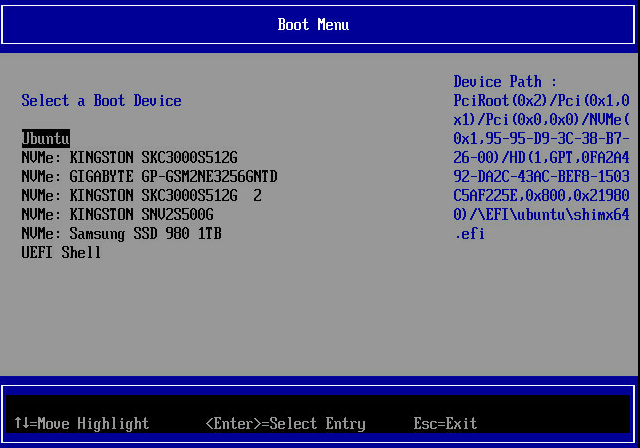Image resolution: width=640 pixels, height=448 pixels.
Task: Select NVMe KINGSTON SNV2S500G boot device
Action: (x=117, y=215)
